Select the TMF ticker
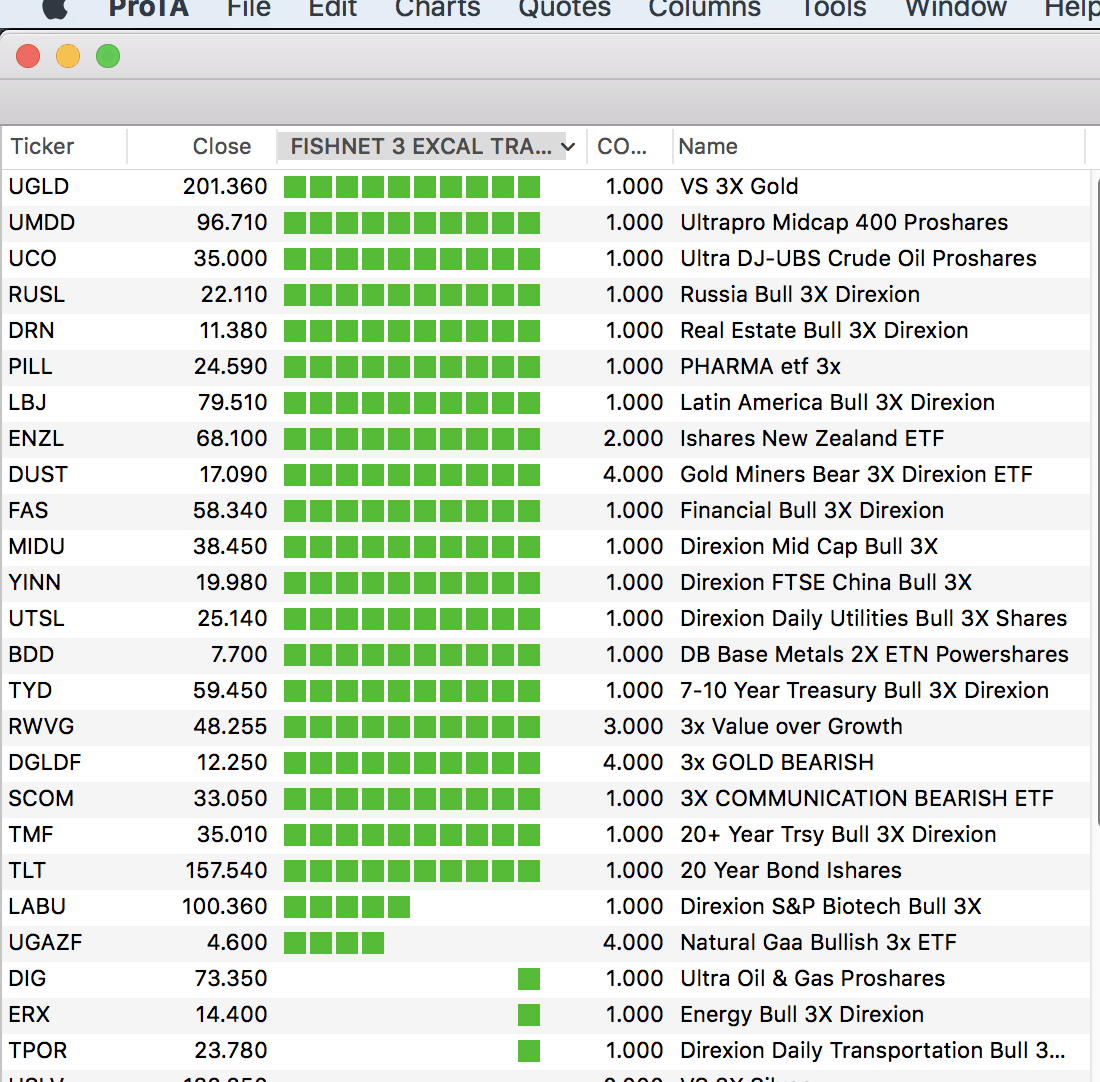The width and height of the screenshot is (1100, 1082). click(x=31, y=834)
